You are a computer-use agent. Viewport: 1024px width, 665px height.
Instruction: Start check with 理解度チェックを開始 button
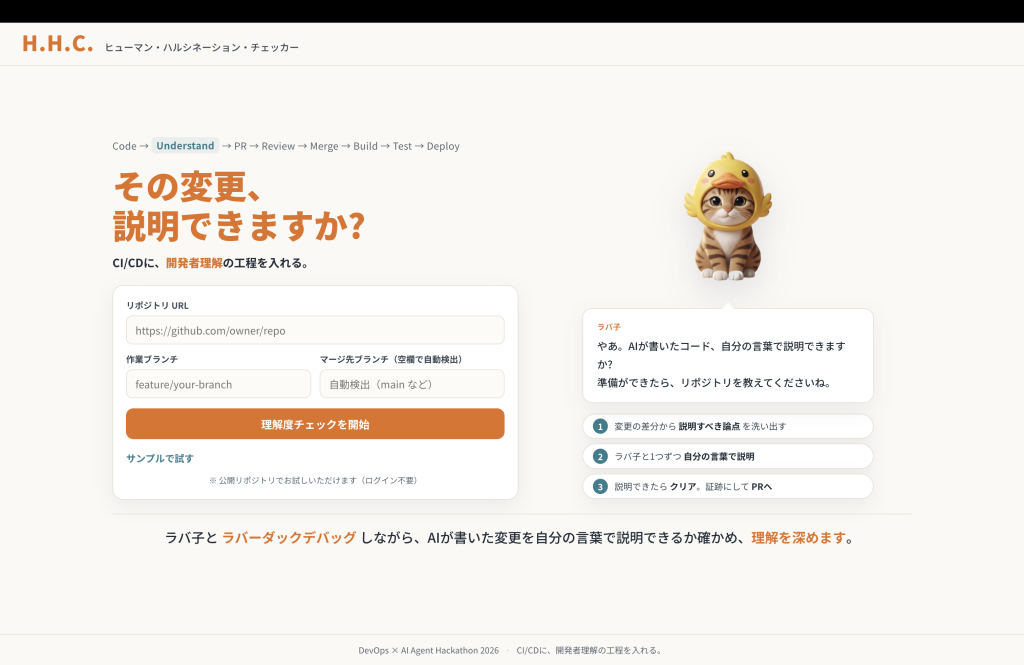[x=315, y=424]
